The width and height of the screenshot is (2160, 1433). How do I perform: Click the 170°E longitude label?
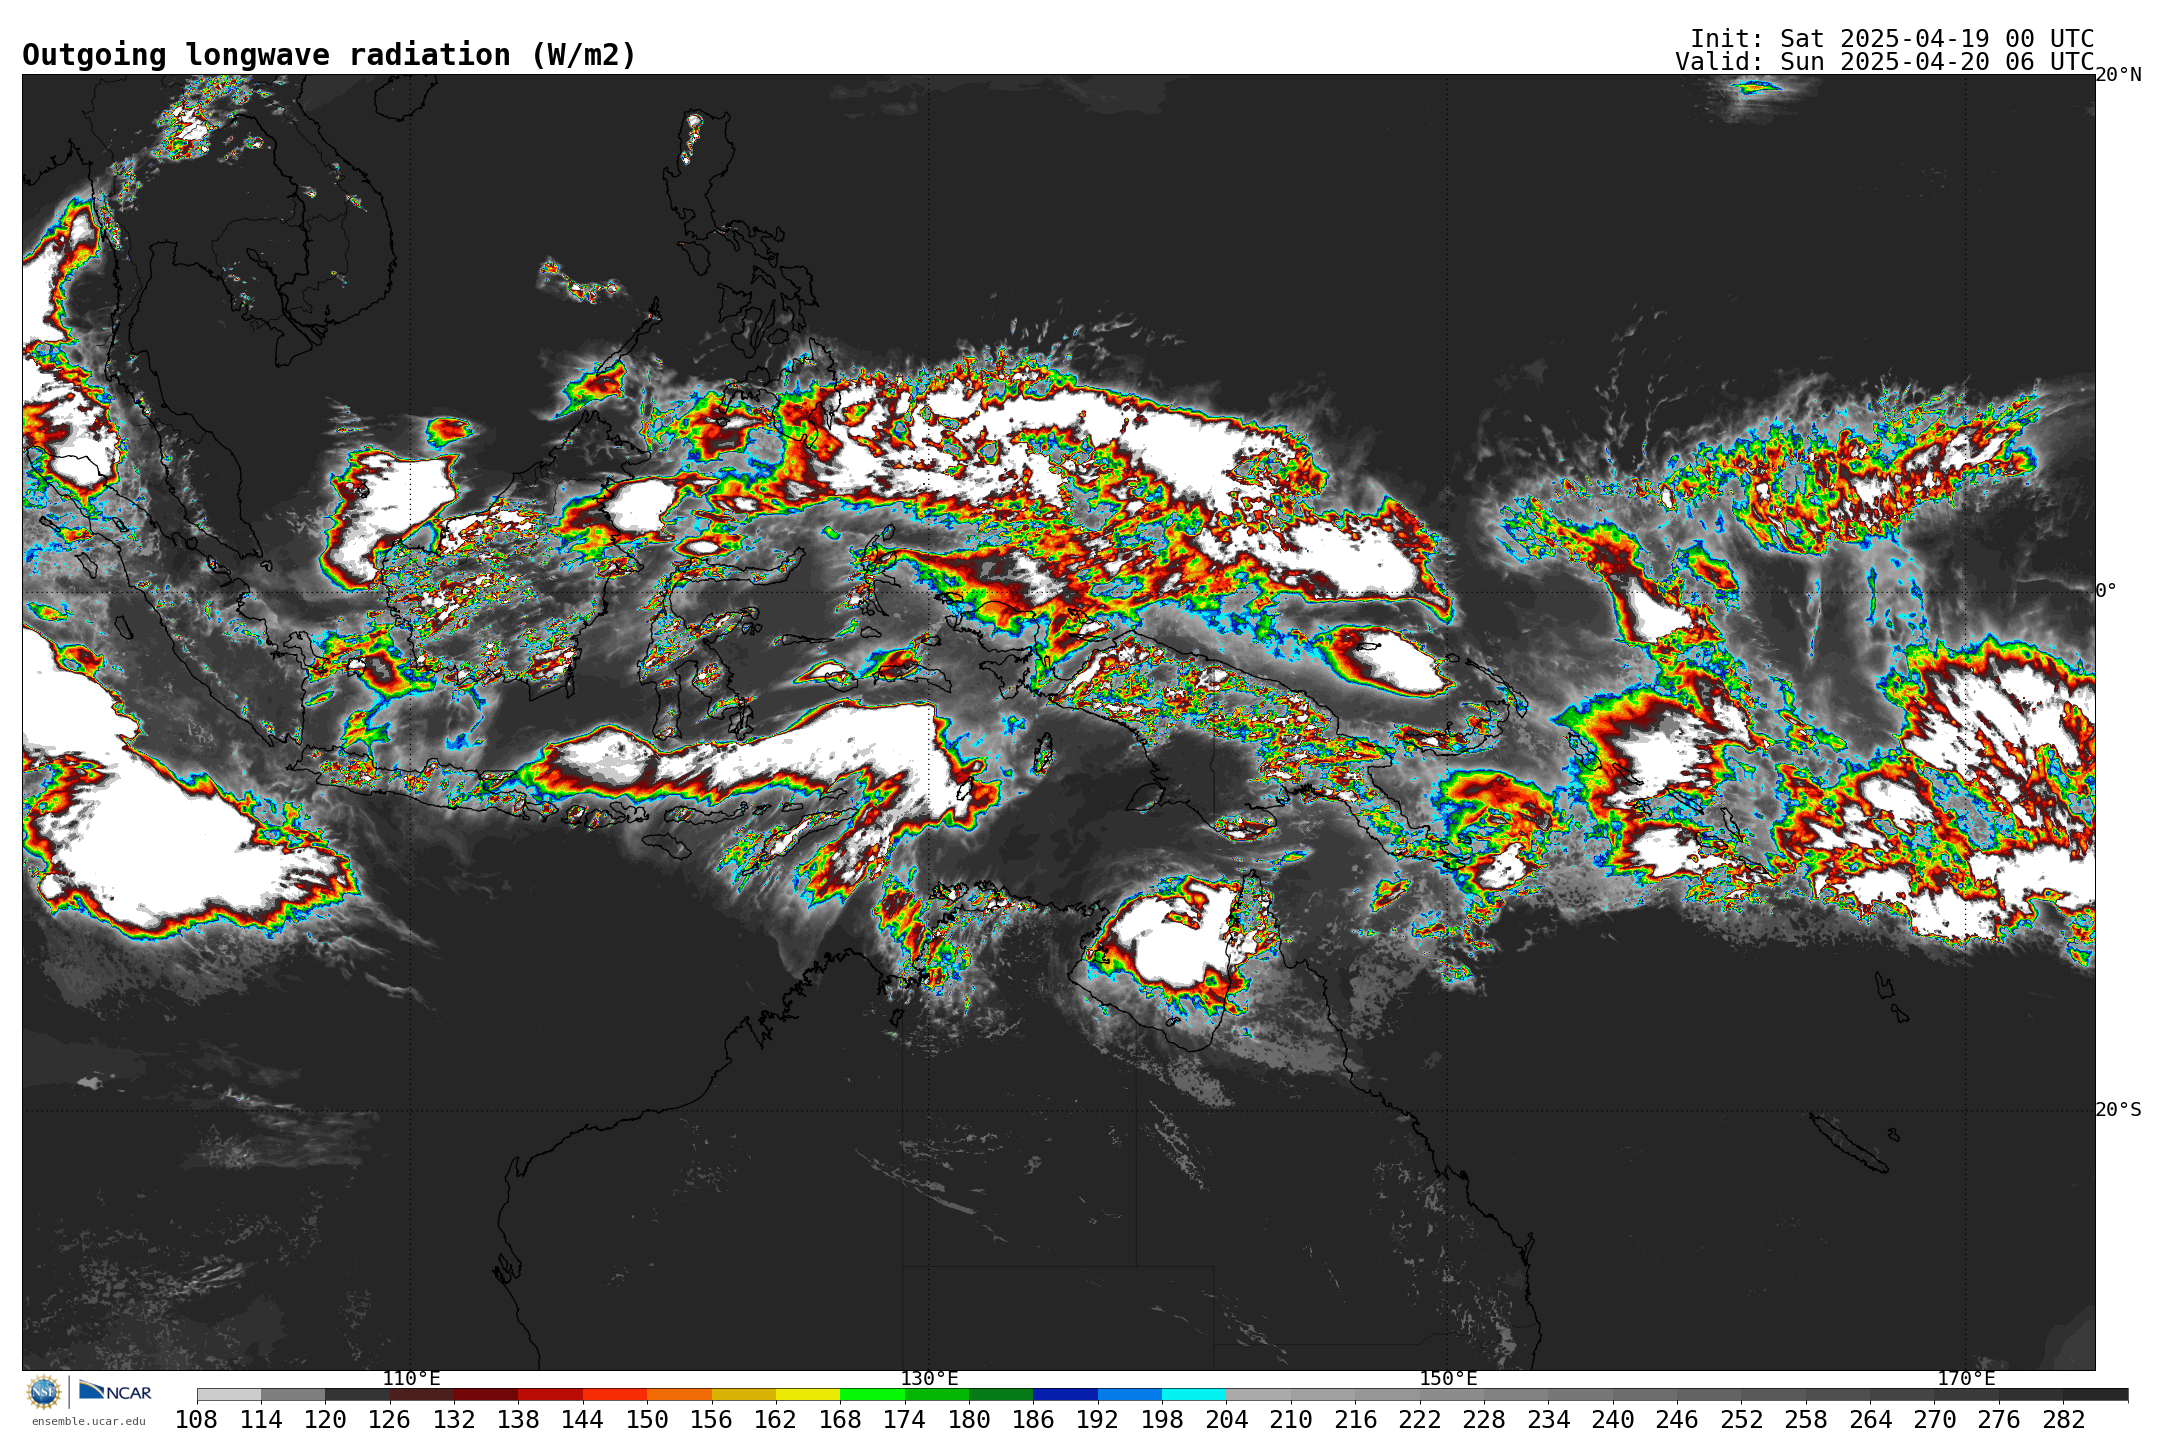pyautogui.click(x=1966, y=1379)
